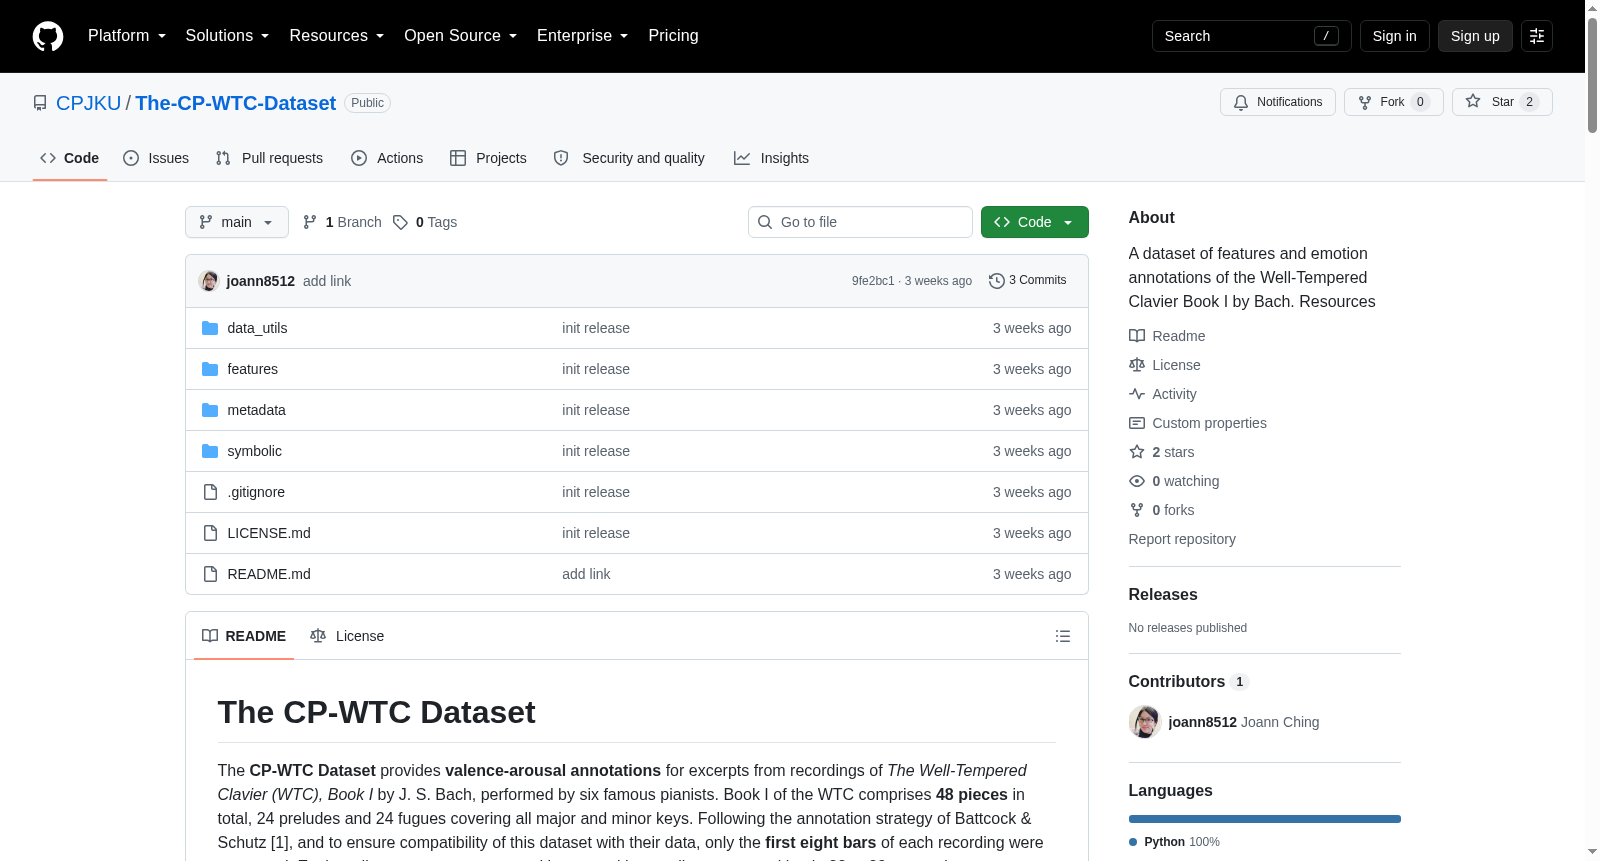View the 2 stars stargazers link
The width and height of the screenshot is (1600, 861).
click(x=1162, y=452)
